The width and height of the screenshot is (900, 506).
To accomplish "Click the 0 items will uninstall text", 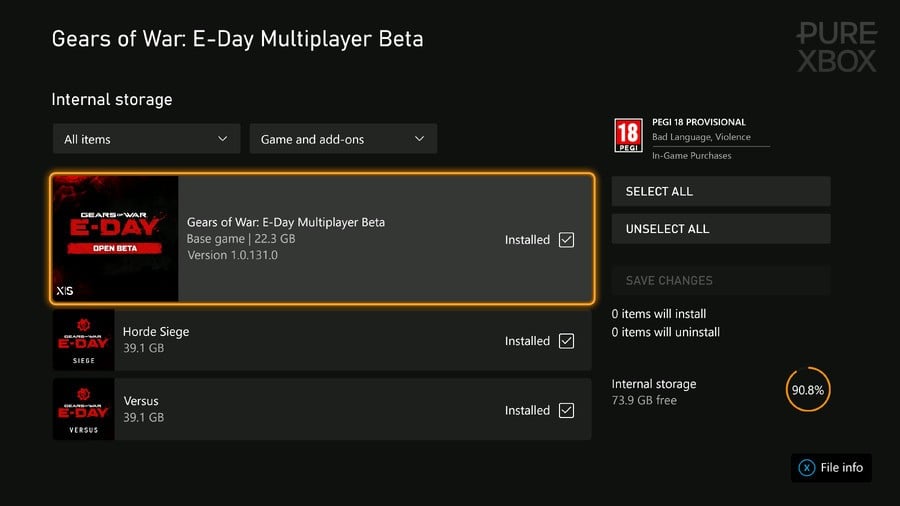I will [x=666, y=332].
